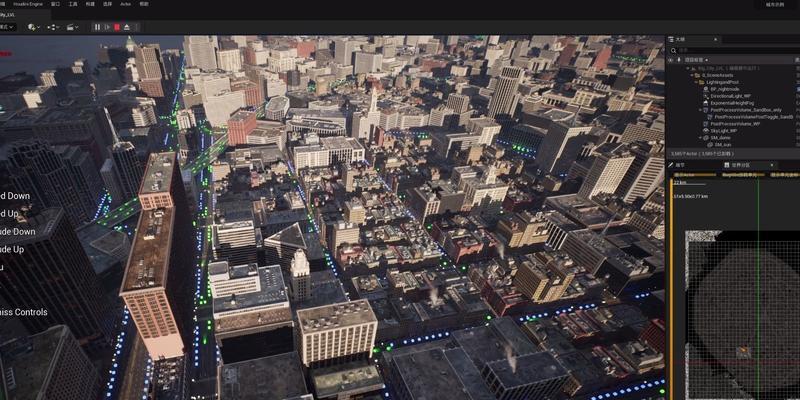The image size is (800, 400).
Task: Click the 细节 tab pencil icon
Action: point(670,165)
